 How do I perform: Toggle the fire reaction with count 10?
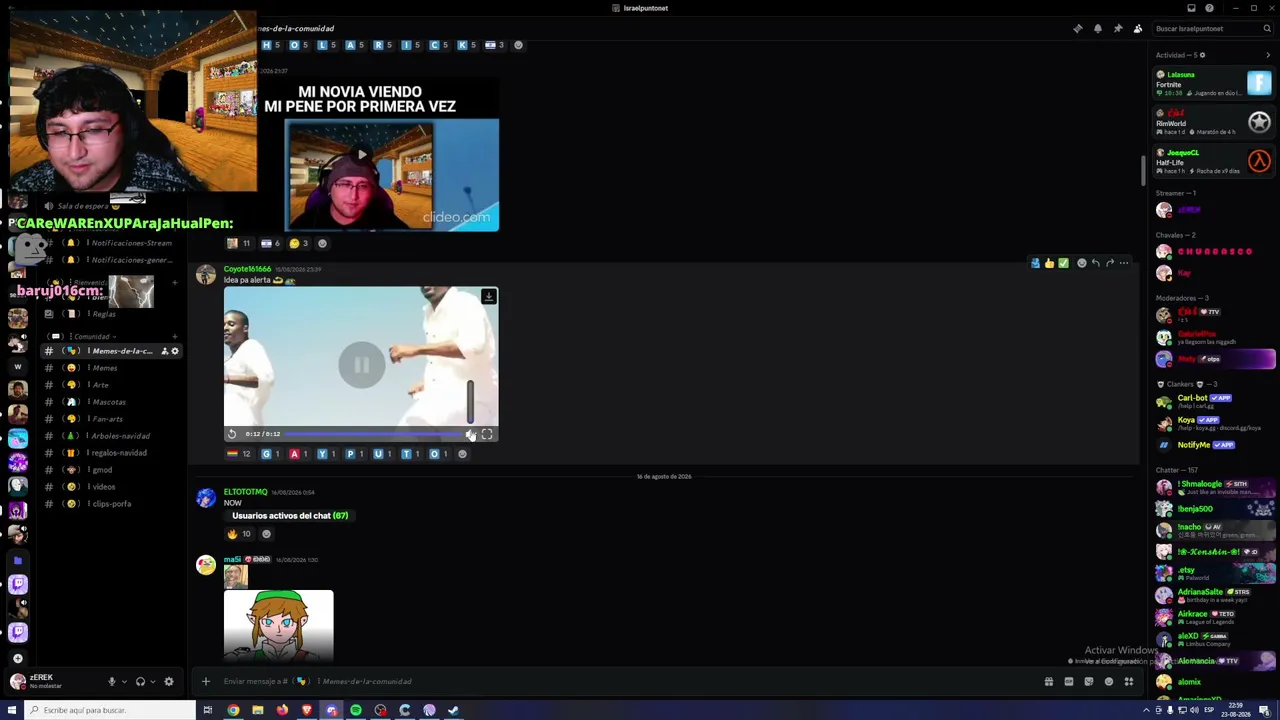[239, 534]
